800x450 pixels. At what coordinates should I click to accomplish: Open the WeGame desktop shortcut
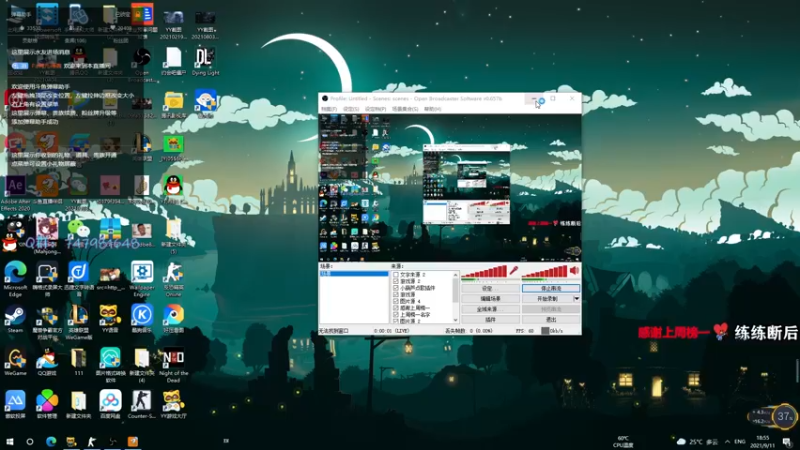[15, 362]
